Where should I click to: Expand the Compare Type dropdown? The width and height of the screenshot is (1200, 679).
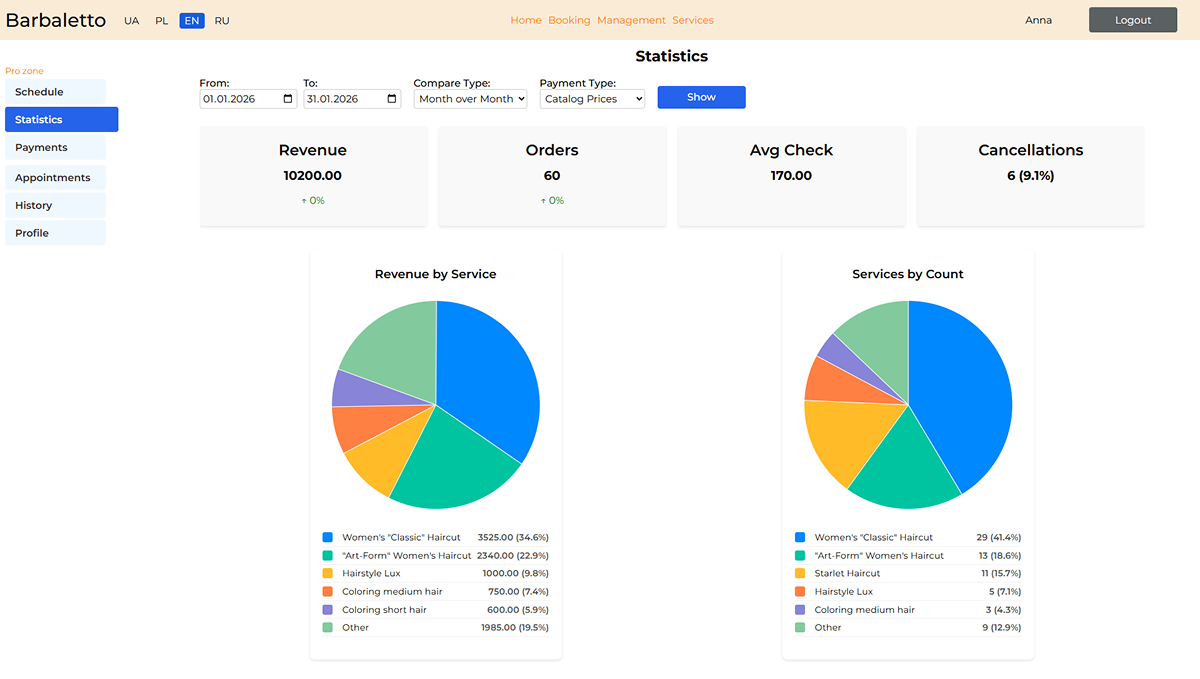pyautogui.click(x=470, y=99)
